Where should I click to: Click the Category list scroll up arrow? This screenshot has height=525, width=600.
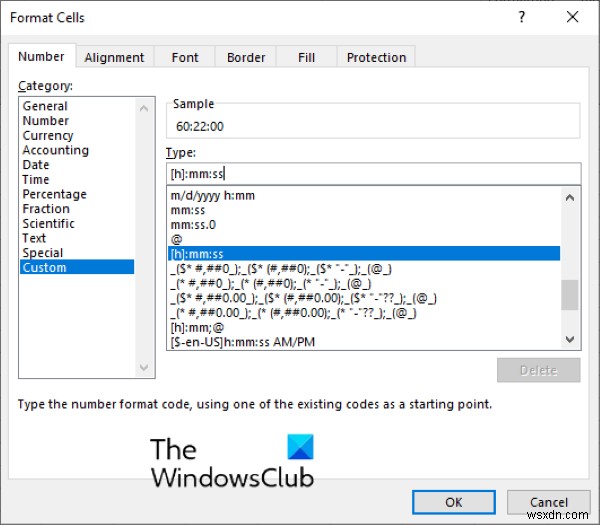144,109
